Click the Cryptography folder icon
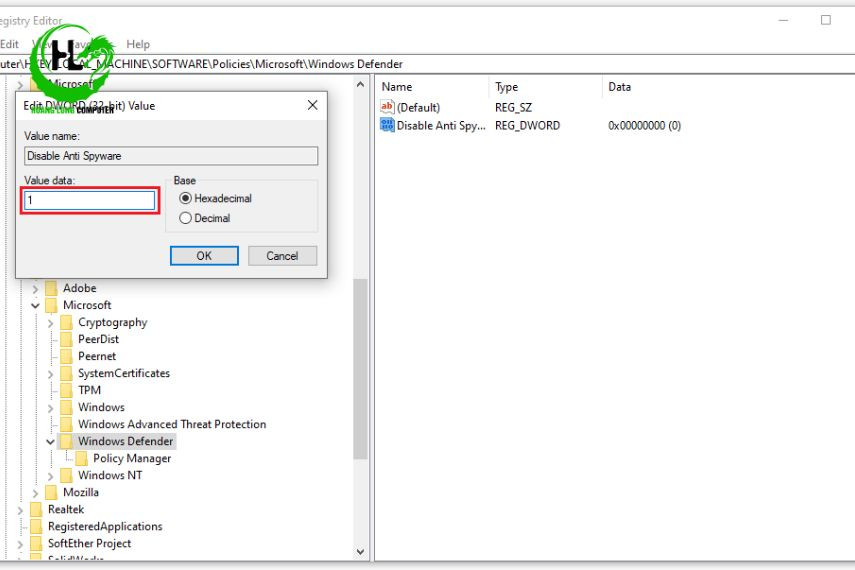855x570 pixels. (66, 322)
